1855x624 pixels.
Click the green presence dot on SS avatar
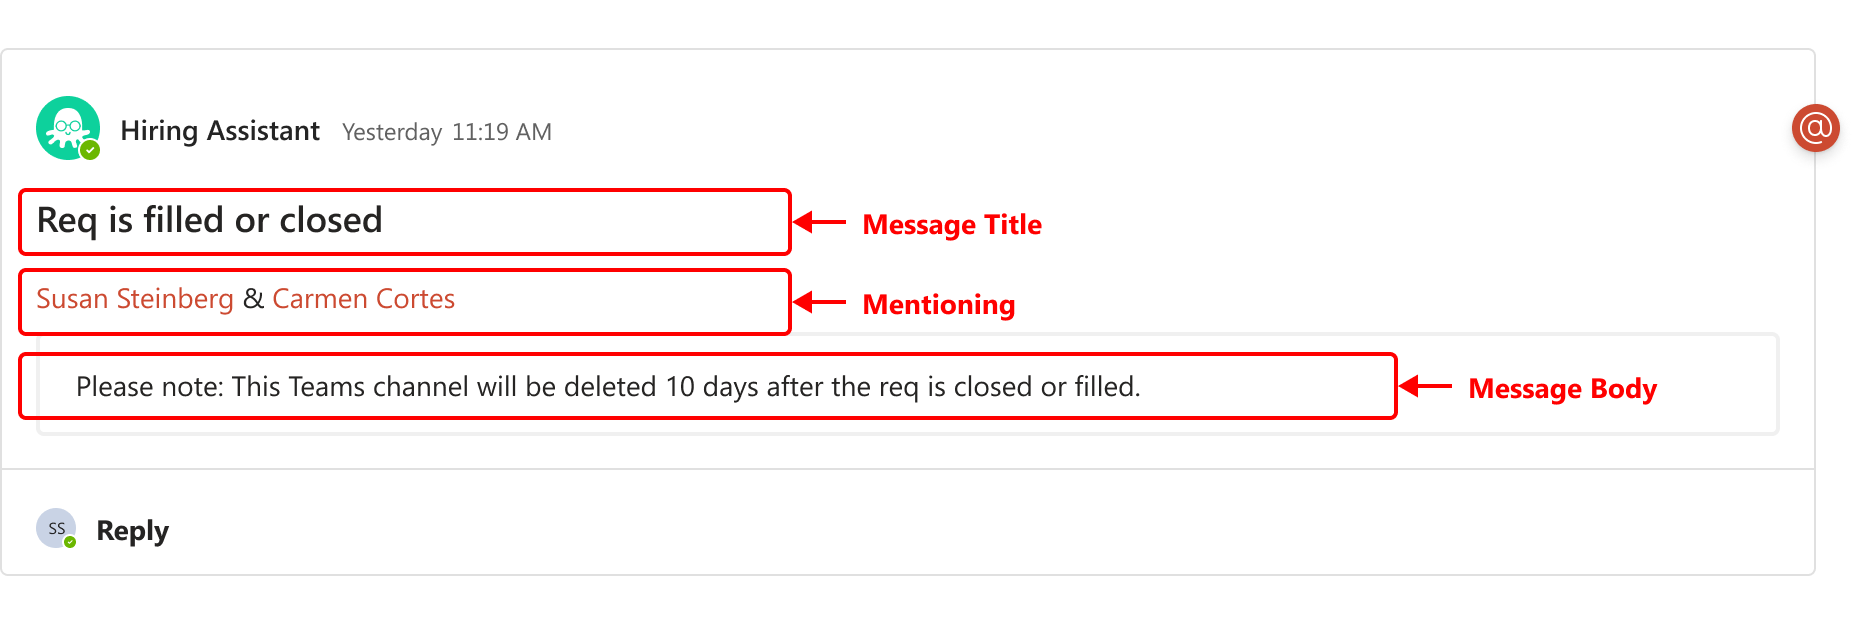70,542
